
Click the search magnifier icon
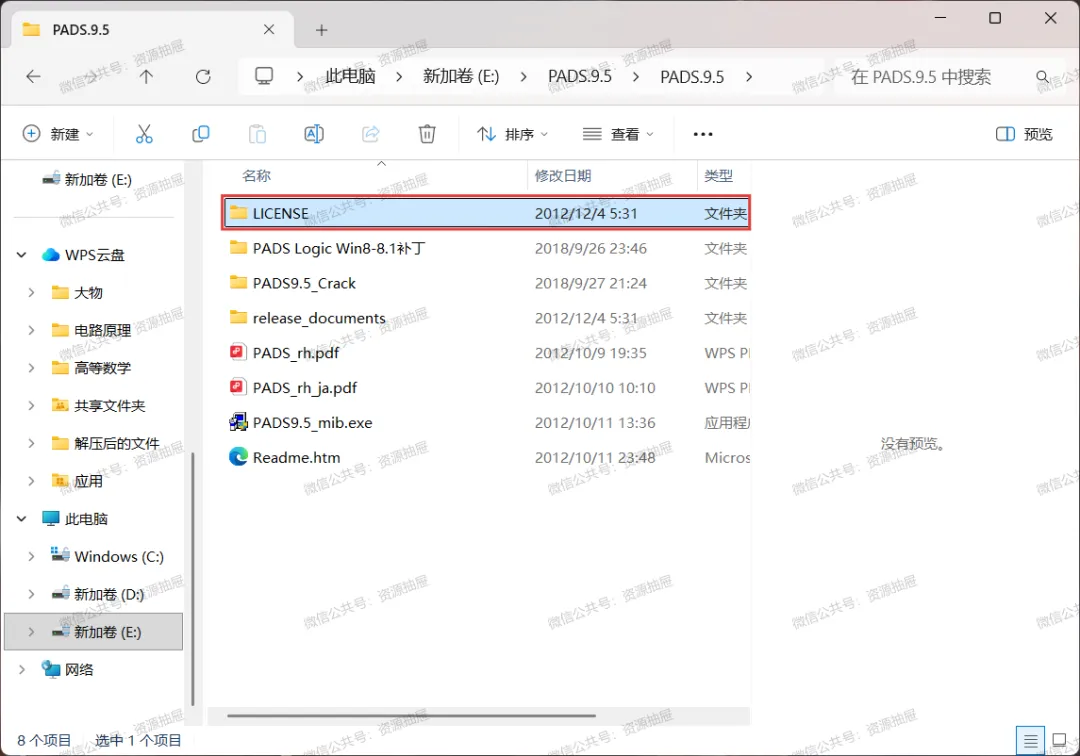1043,76
